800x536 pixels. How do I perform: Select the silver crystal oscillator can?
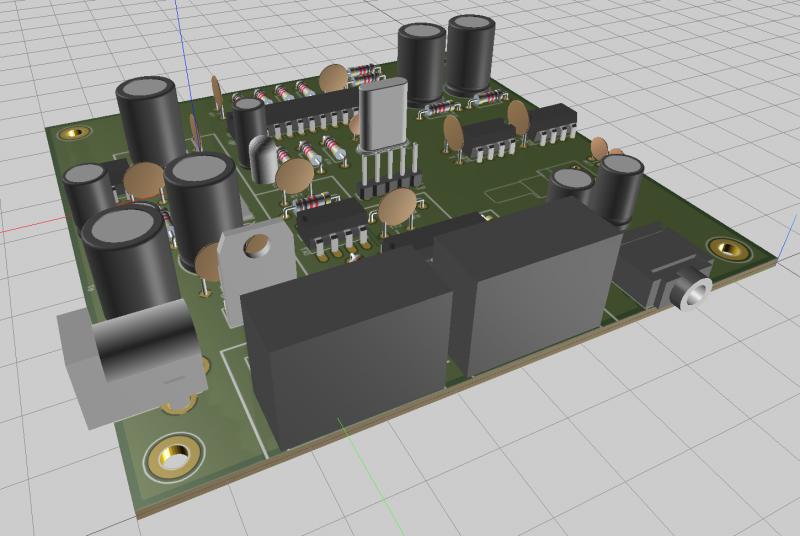pyautogui.click(x=383, y=115)
